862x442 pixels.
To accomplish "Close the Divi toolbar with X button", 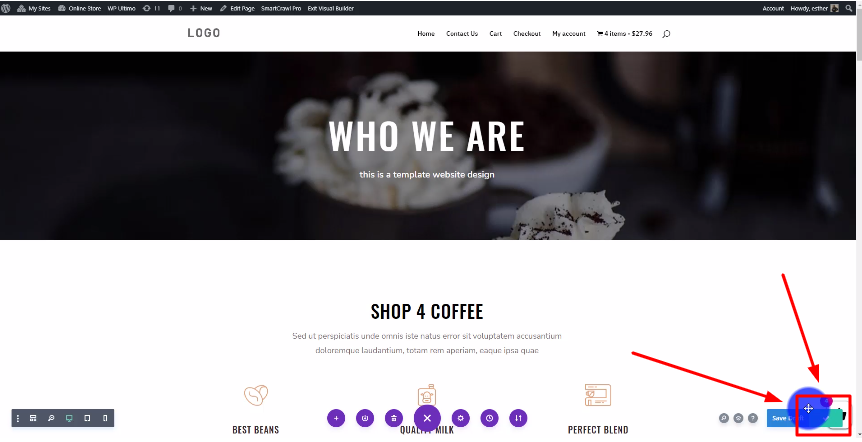I will pyautogui.click(x=427, y=418).
